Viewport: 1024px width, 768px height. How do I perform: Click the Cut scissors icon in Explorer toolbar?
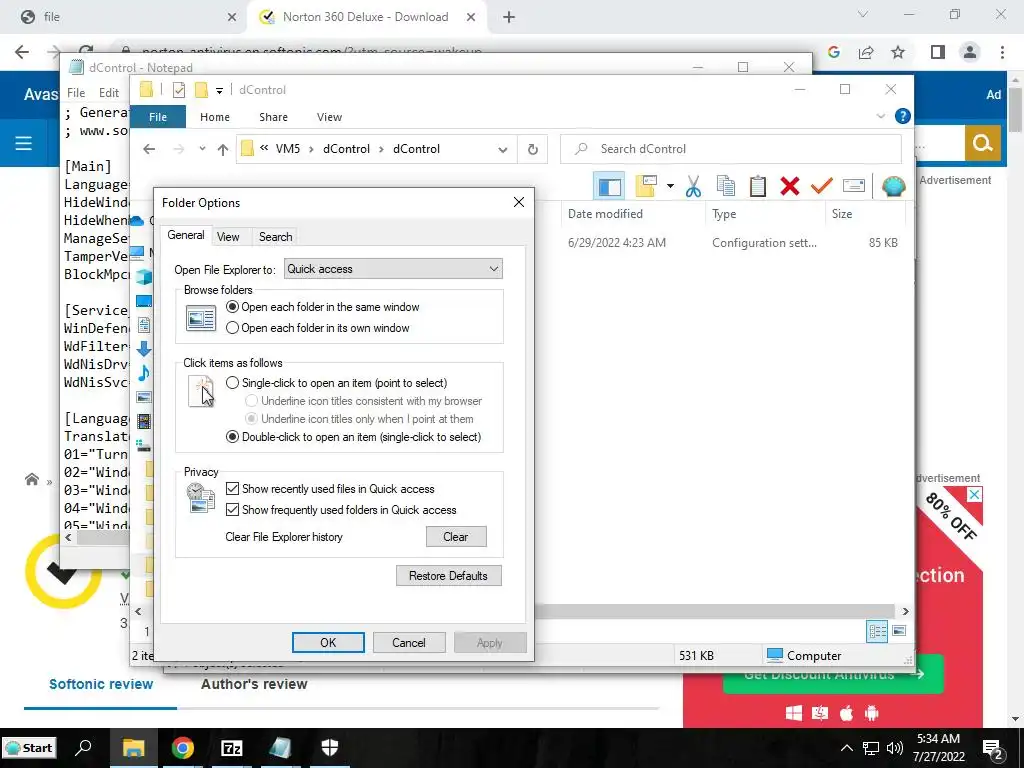click(693, 187)
